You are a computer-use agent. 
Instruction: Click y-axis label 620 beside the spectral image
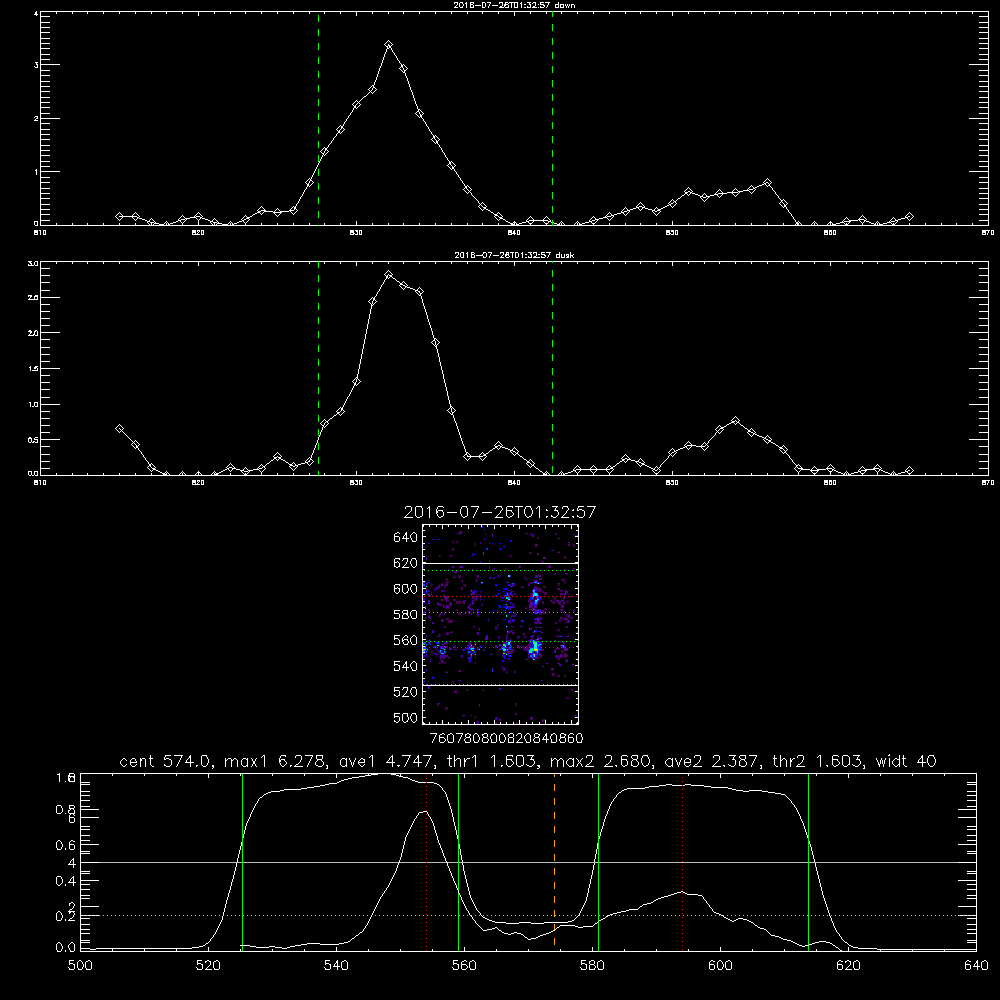tap(406, 563)
